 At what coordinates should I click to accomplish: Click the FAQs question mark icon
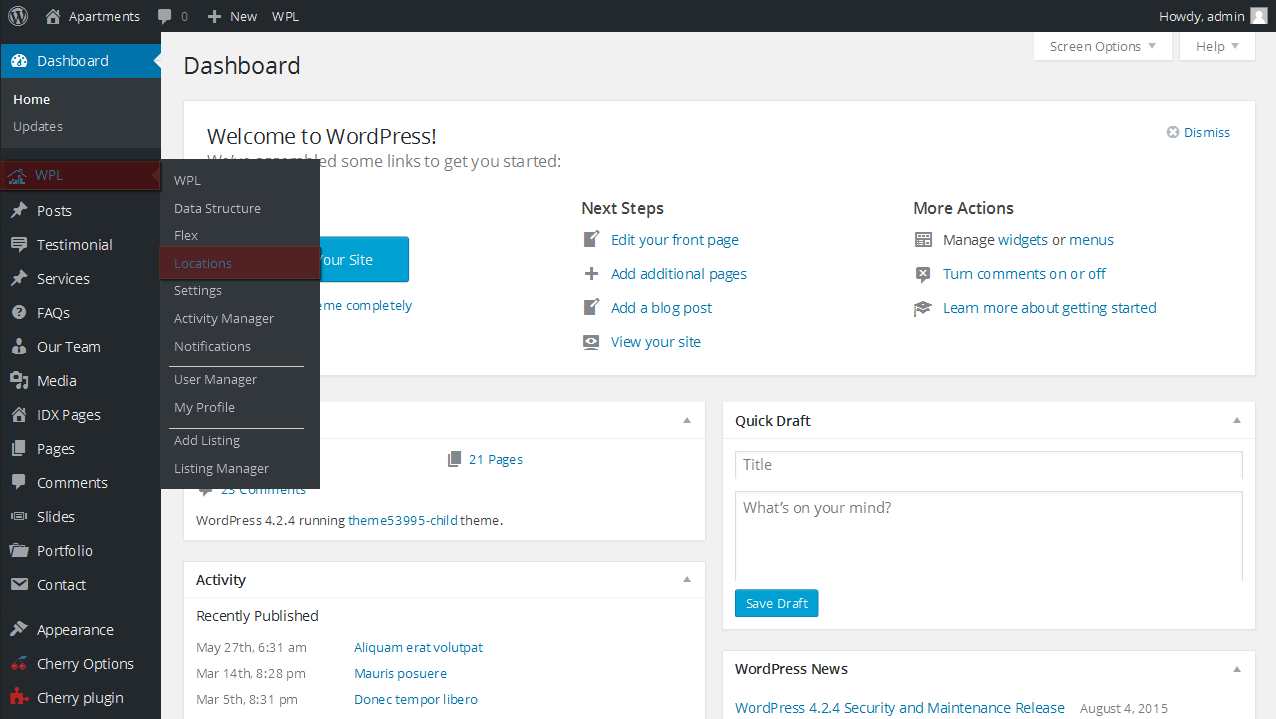tap(18, 313)
